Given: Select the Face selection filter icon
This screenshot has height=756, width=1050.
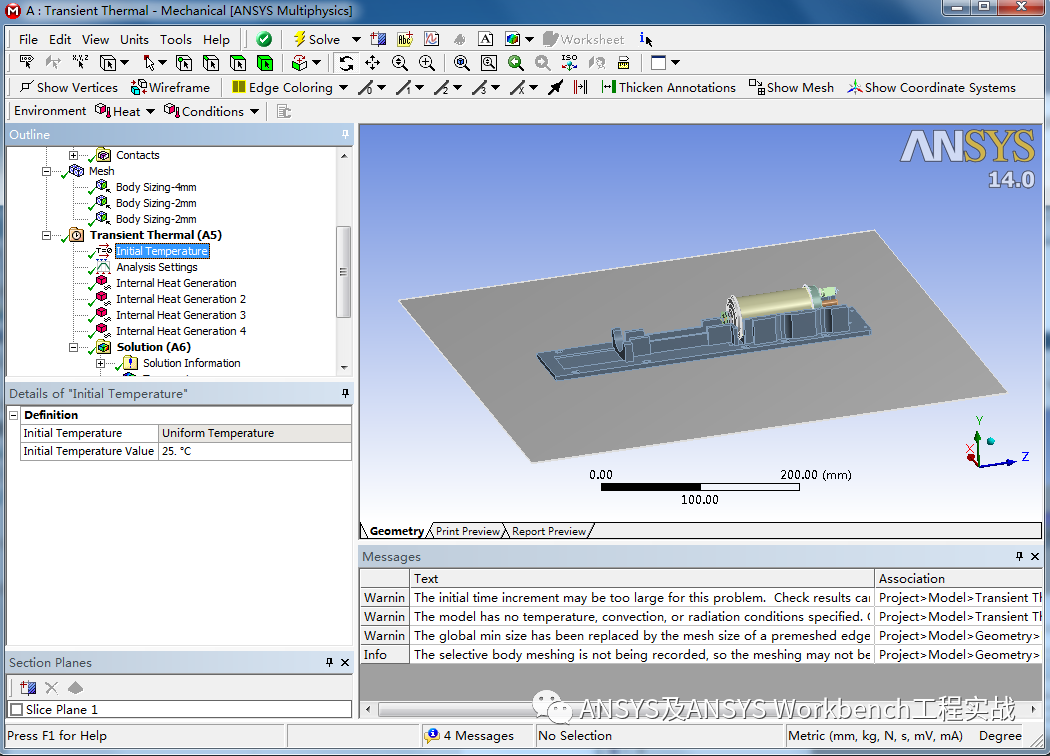Looking at the screenshot, I should click(238, 63).
